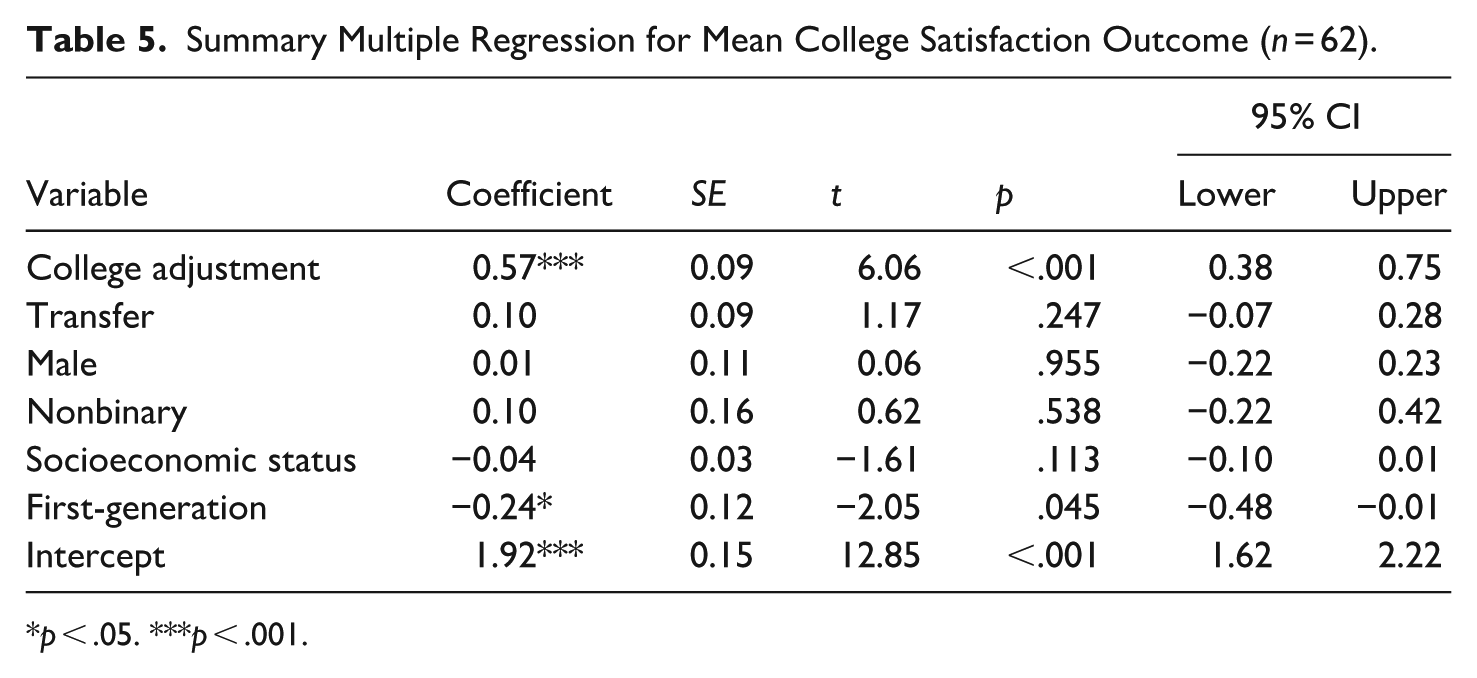Viewport: 1477px width, 678px height.
Task: Select the SE column header
Action: pyautogui.click(x=708, y=193)
